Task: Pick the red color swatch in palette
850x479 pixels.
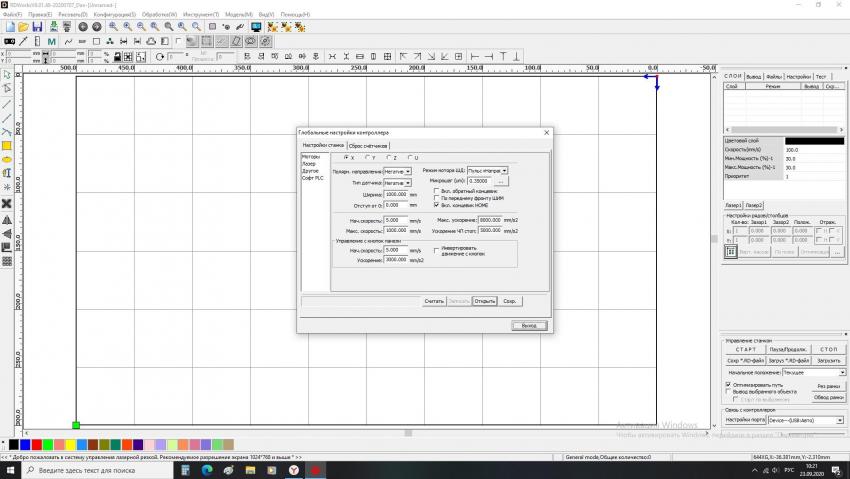Action: point(36,444)
